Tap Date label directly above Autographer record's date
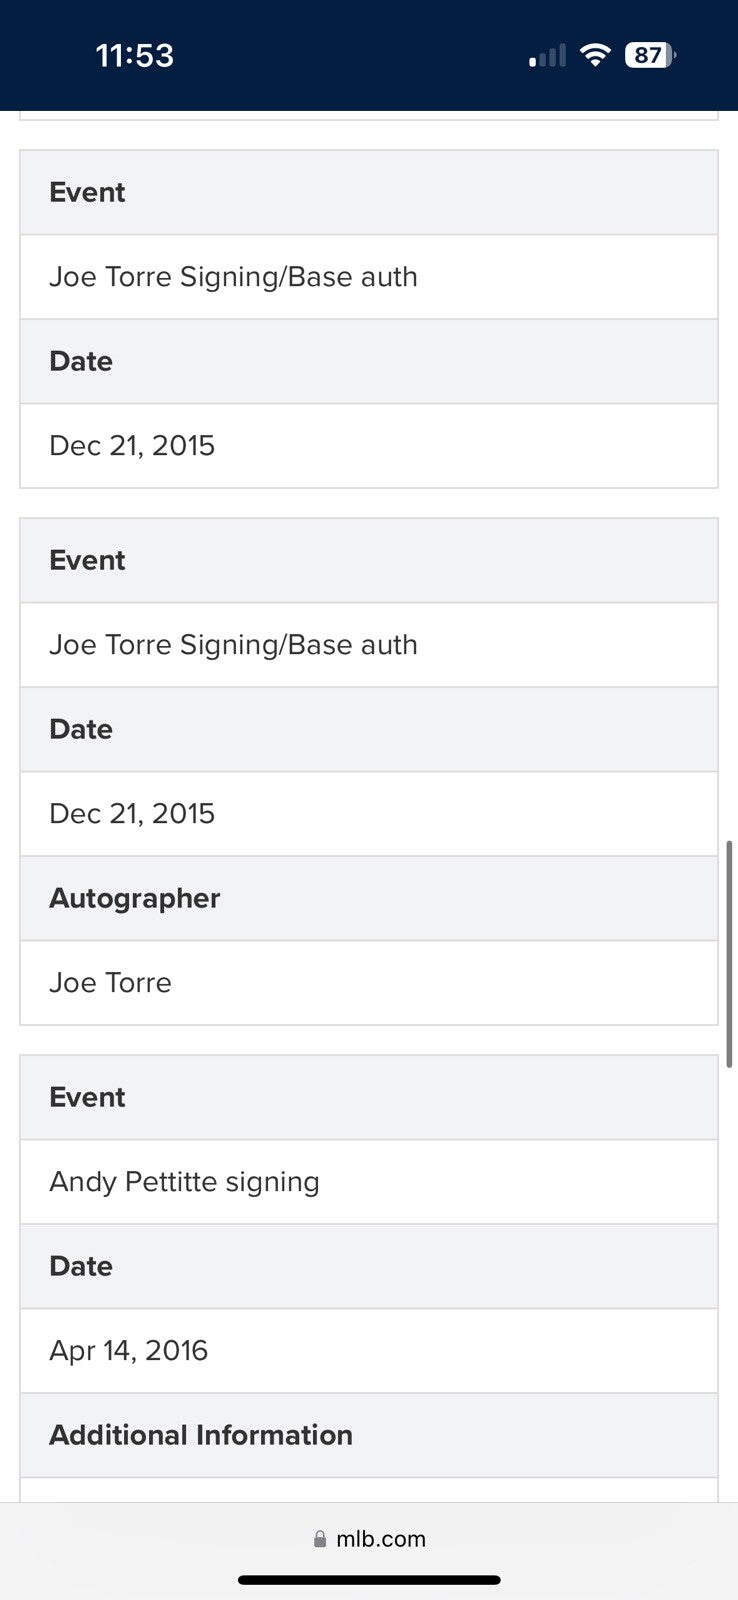Screen dimensions: 738x1600 tap(81, 729)
